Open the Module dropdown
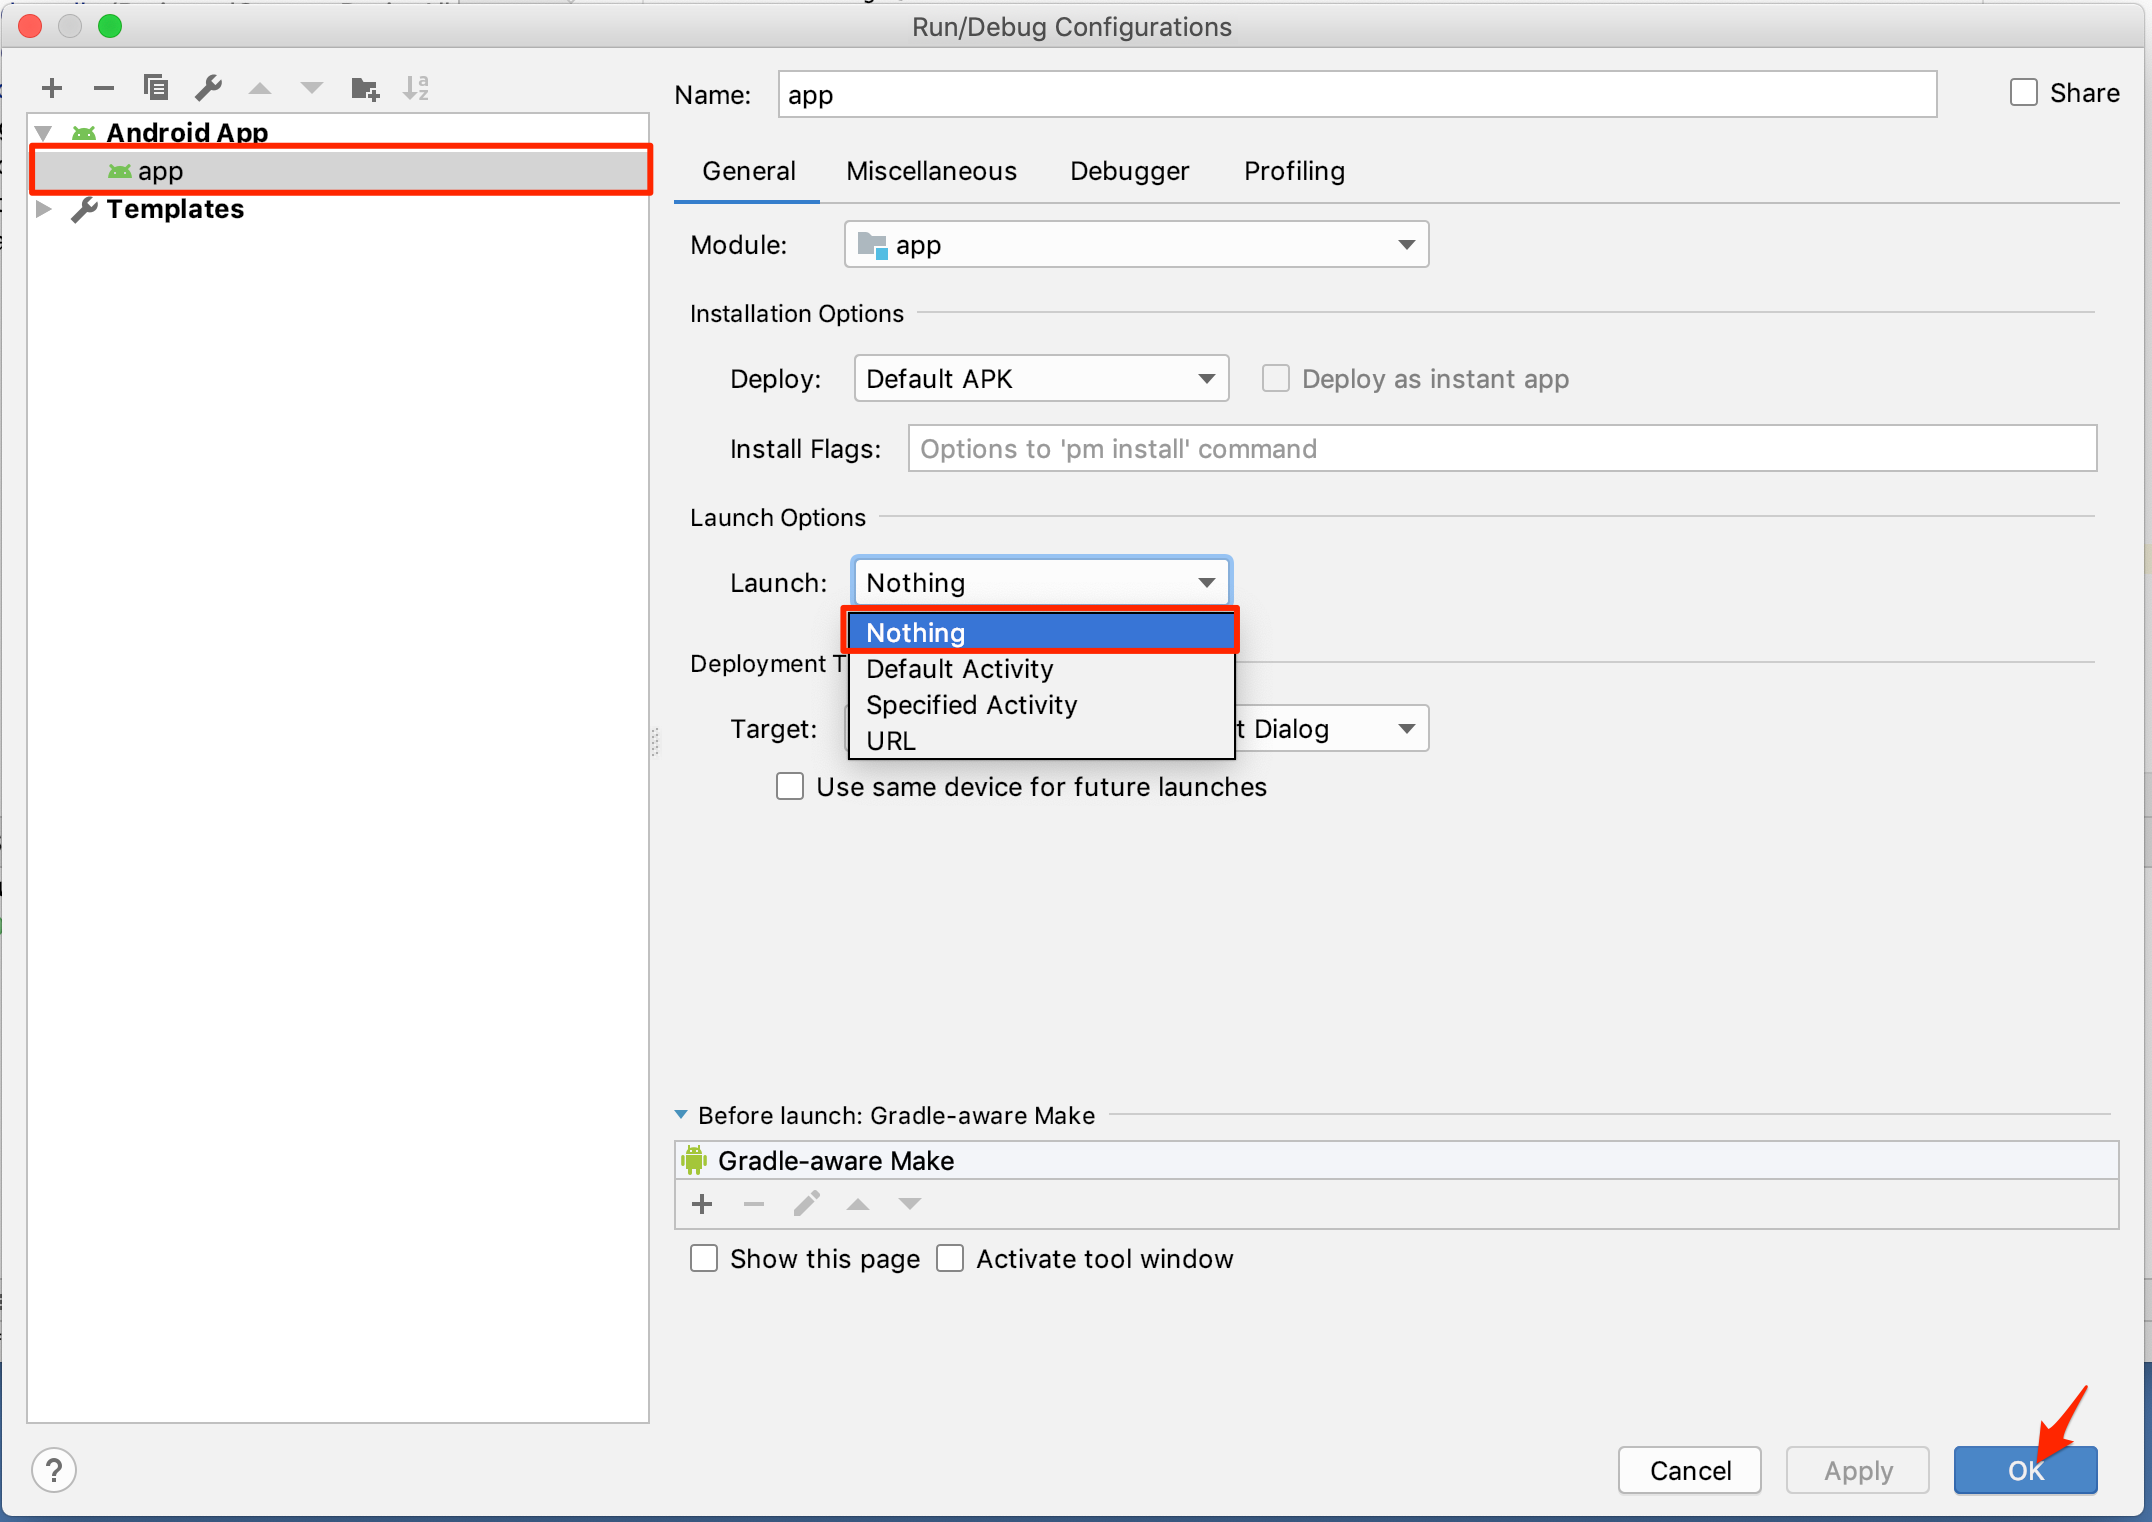Viewport: 2152px width, 1522px height. [1136, 245]
